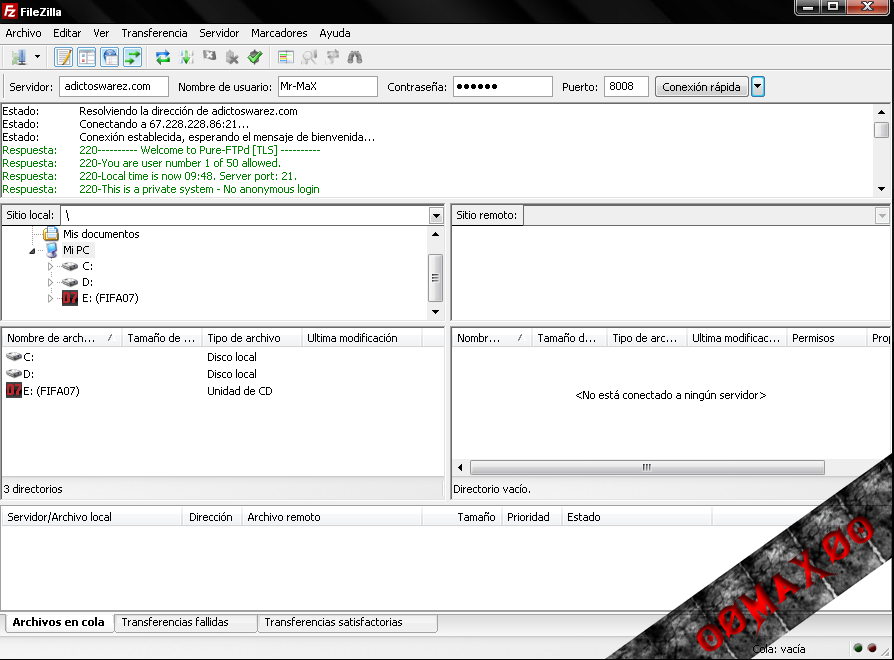Viewport: 894px width, 660px height.
Task: Open the Archivo menu
Action: pyautogui.click(x=23, y=33)
